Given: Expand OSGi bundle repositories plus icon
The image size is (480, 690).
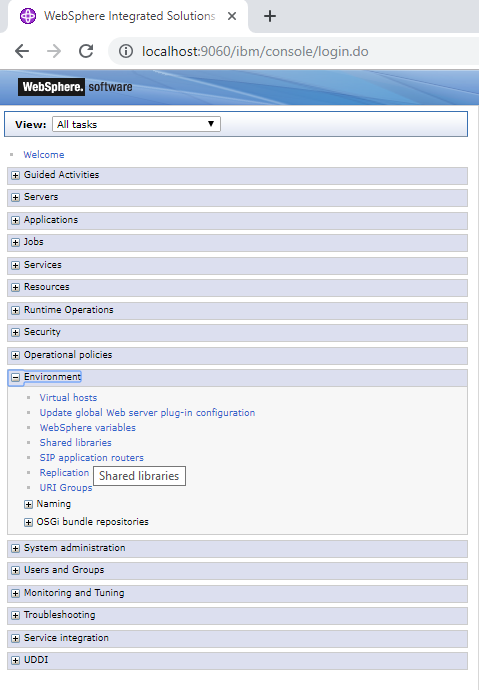Looking at the screenshot, I should click(x=28, y=522).
